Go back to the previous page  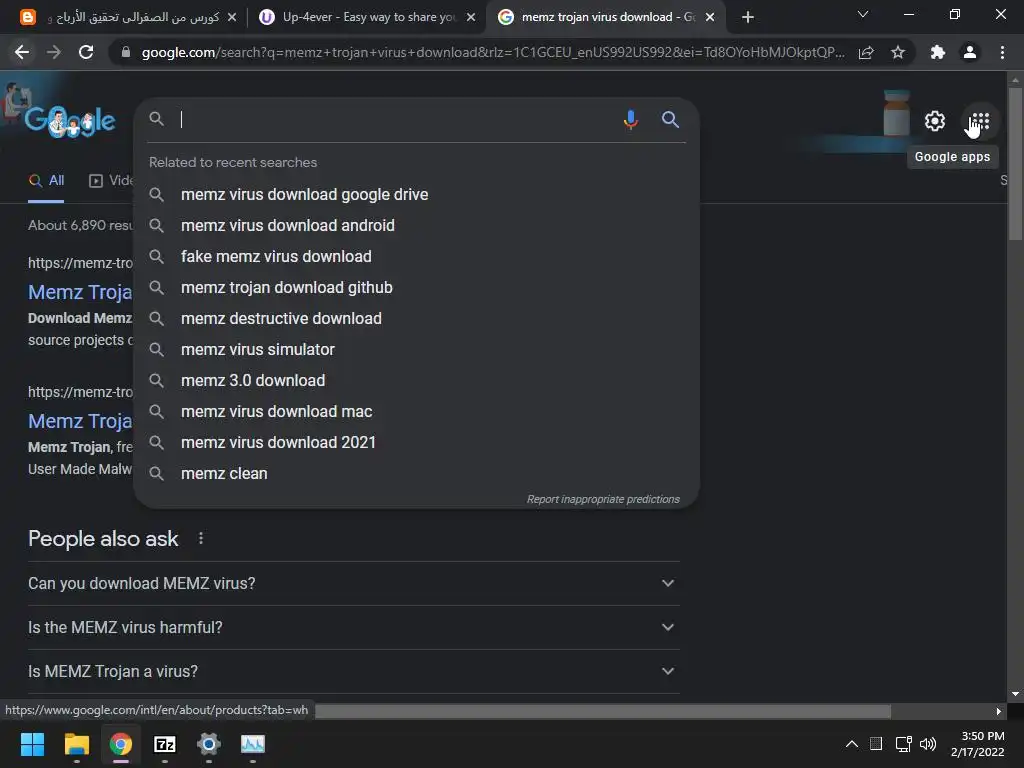point(22,52)
